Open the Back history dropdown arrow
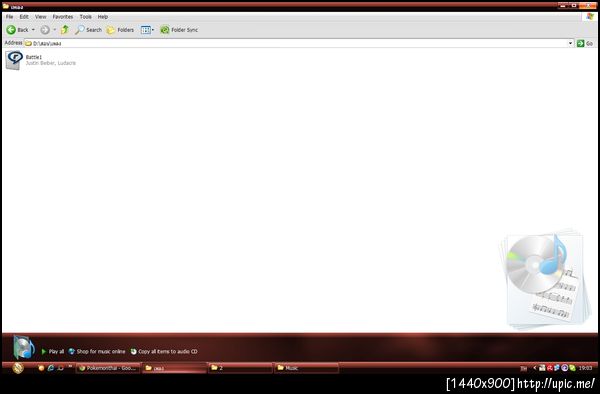600x394 pixels. (33, 30)
